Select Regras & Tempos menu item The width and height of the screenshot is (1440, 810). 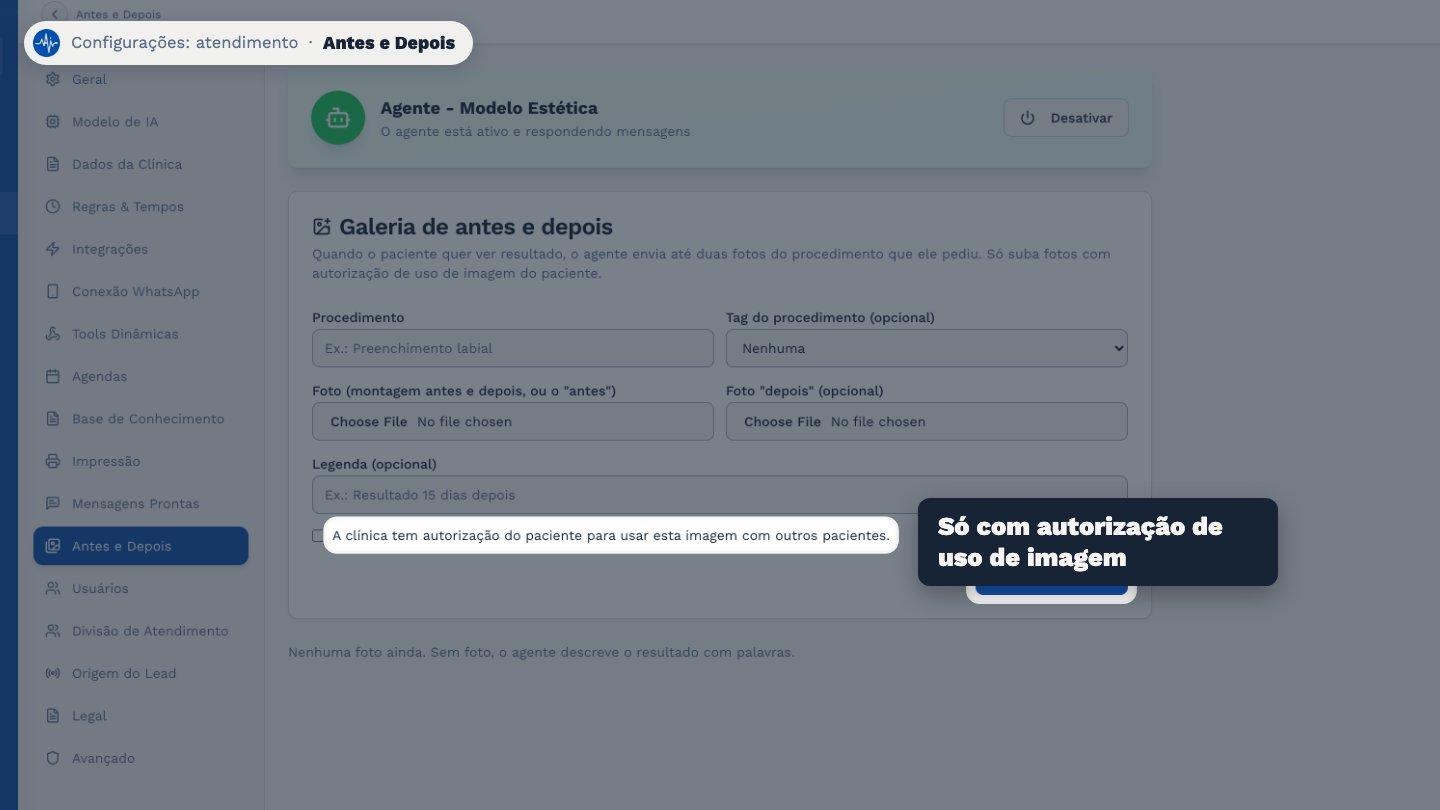(141, 207)
